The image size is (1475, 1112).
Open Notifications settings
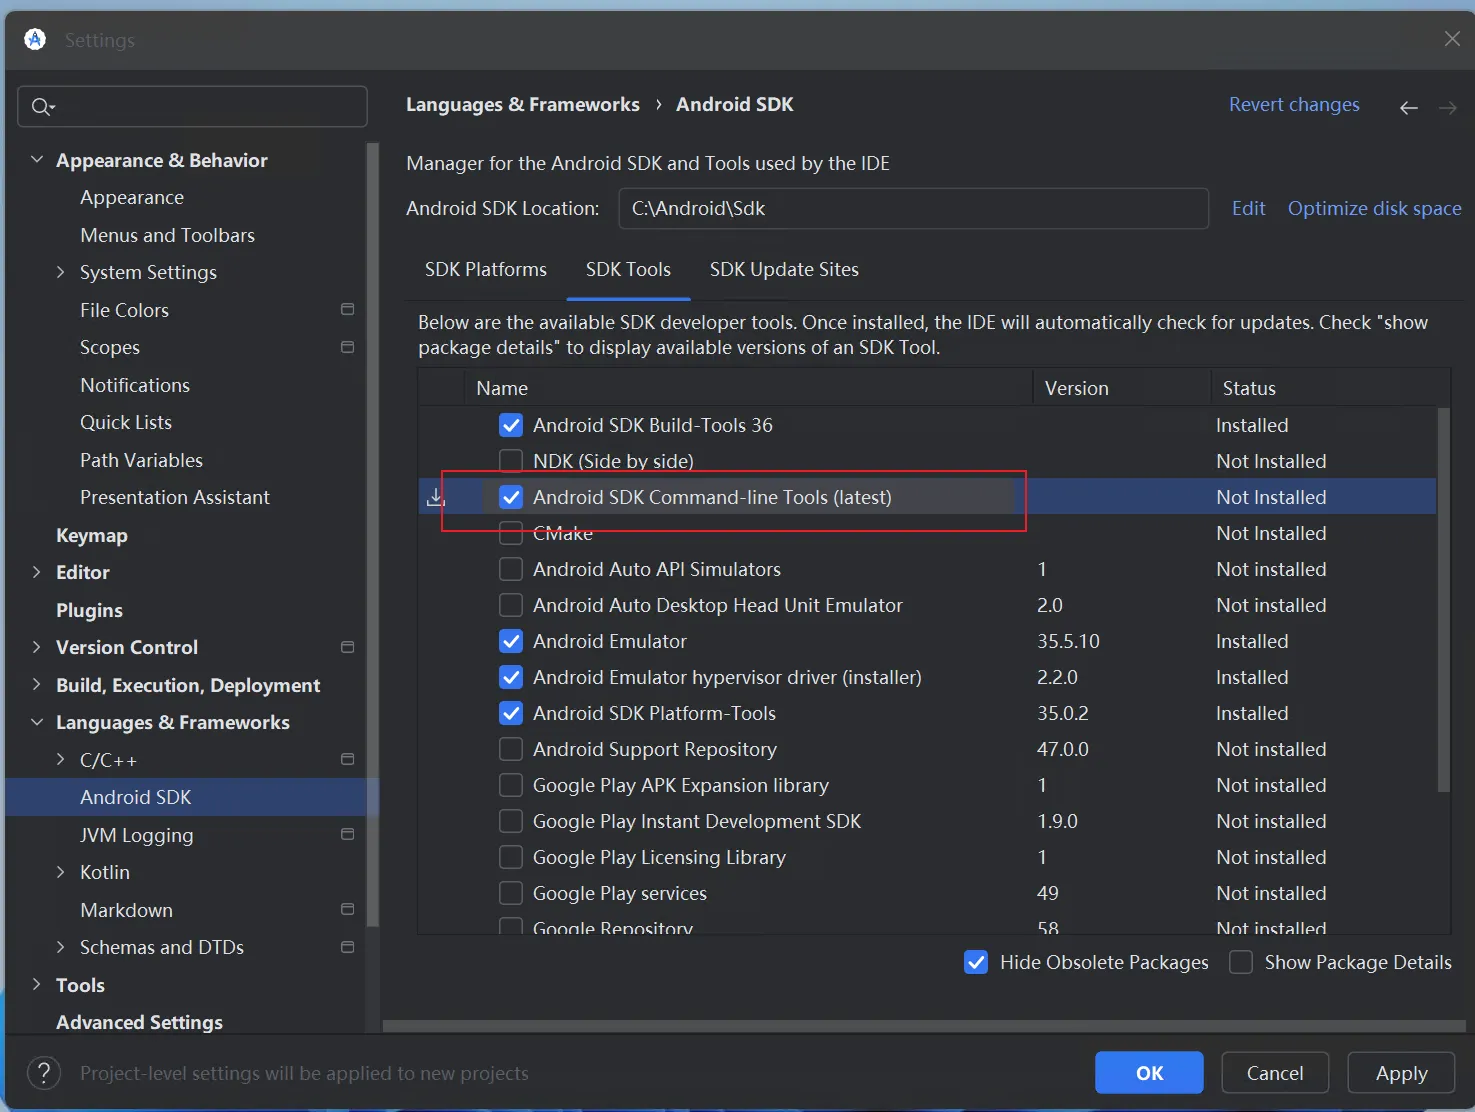click(x=135, y=385)
